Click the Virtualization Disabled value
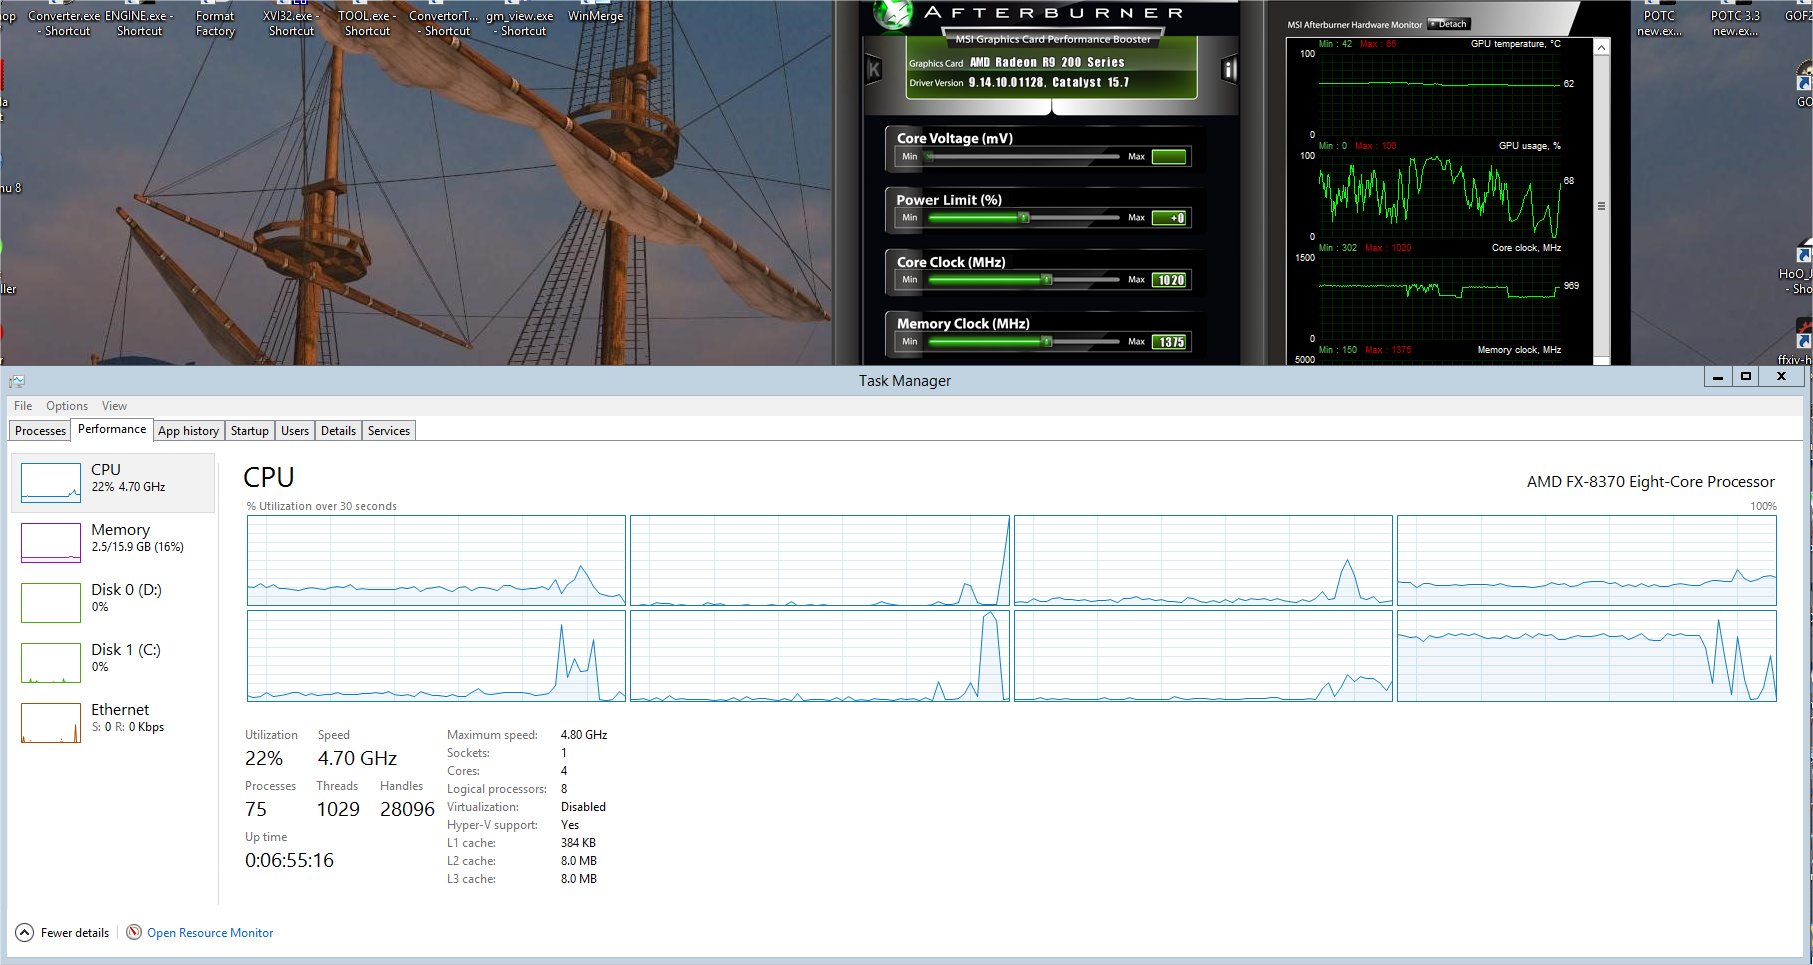This screenshot has width=1813, height=965. click(x=583, y=807)
